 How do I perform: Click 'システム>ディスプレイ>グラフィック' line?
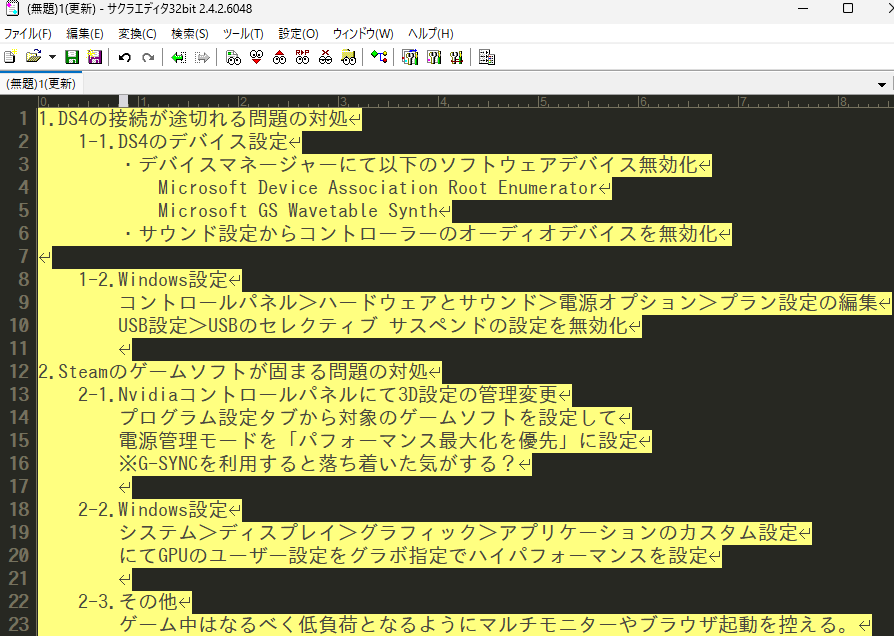tap(457, 532)
